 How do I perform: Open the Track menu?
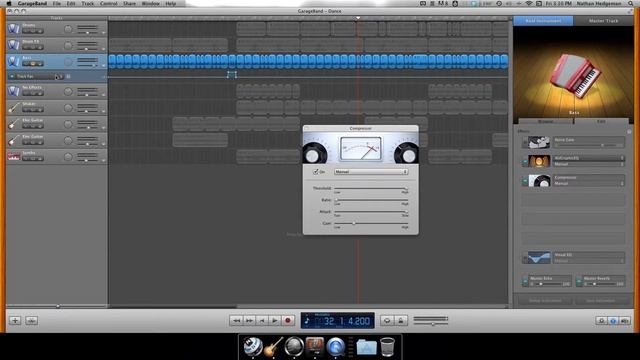[x=87, y=3]
